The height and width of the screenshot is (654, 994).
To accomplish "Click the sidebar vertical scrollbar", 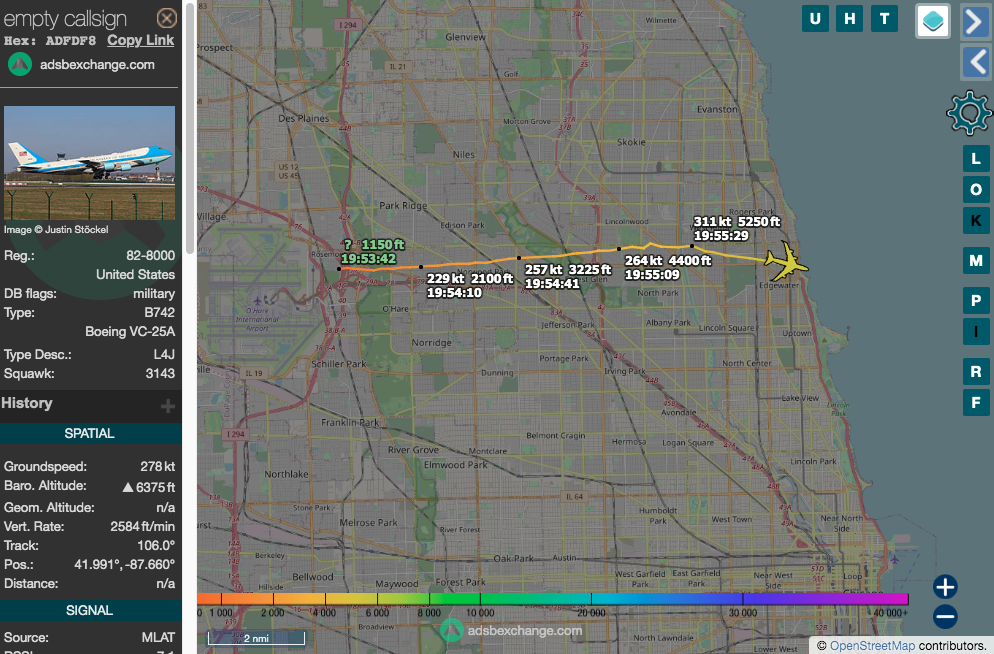I will tap(189, 127).
